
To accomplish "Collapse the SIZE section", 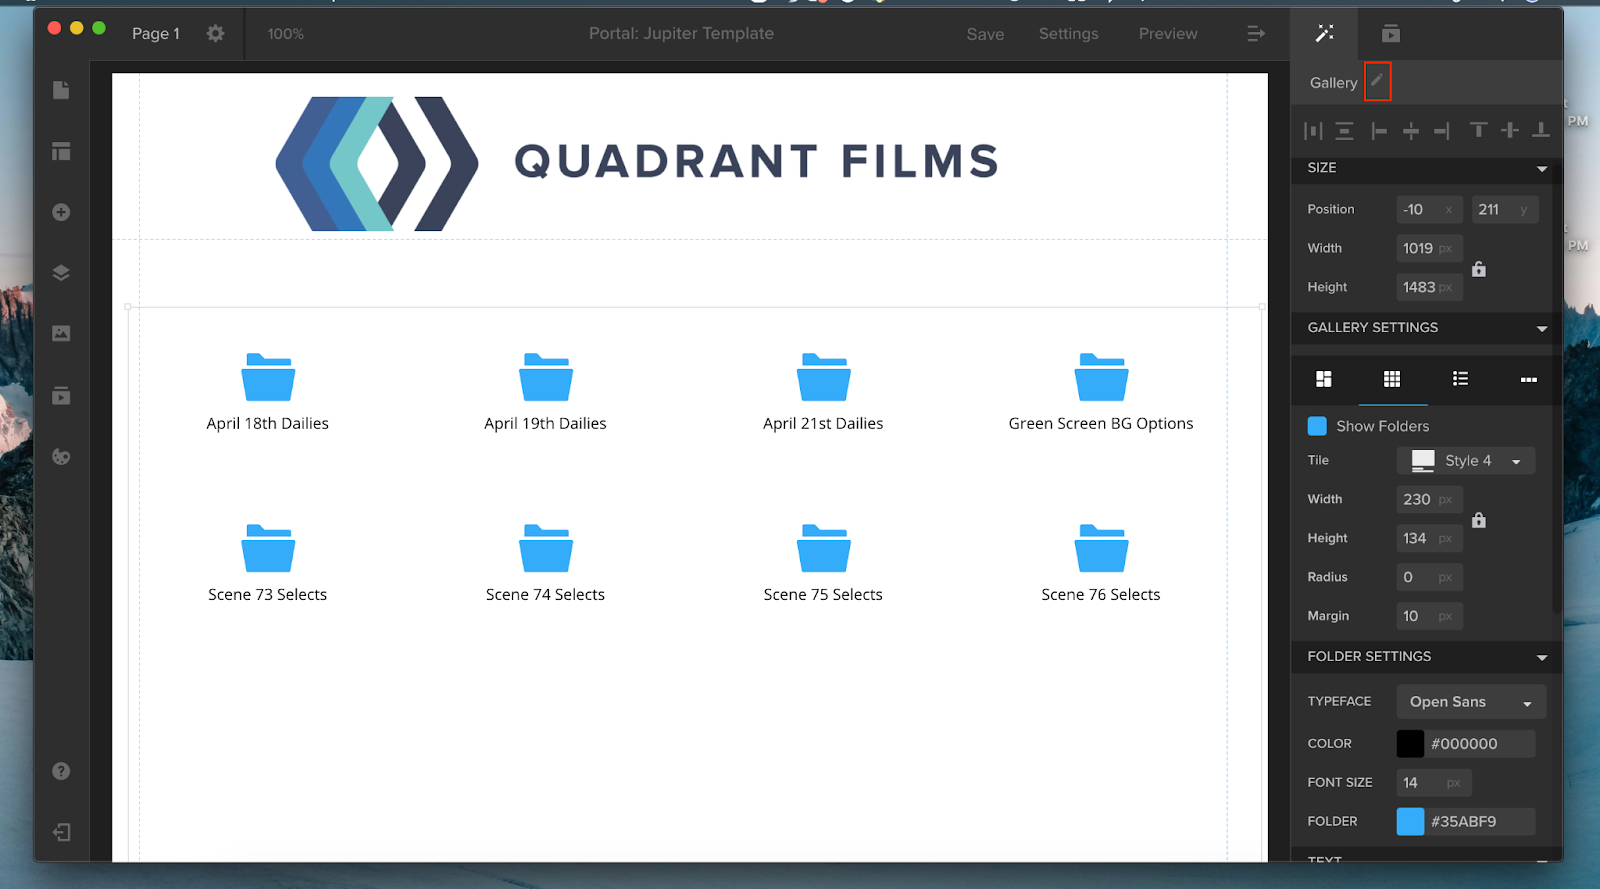I will [1542, 169].
